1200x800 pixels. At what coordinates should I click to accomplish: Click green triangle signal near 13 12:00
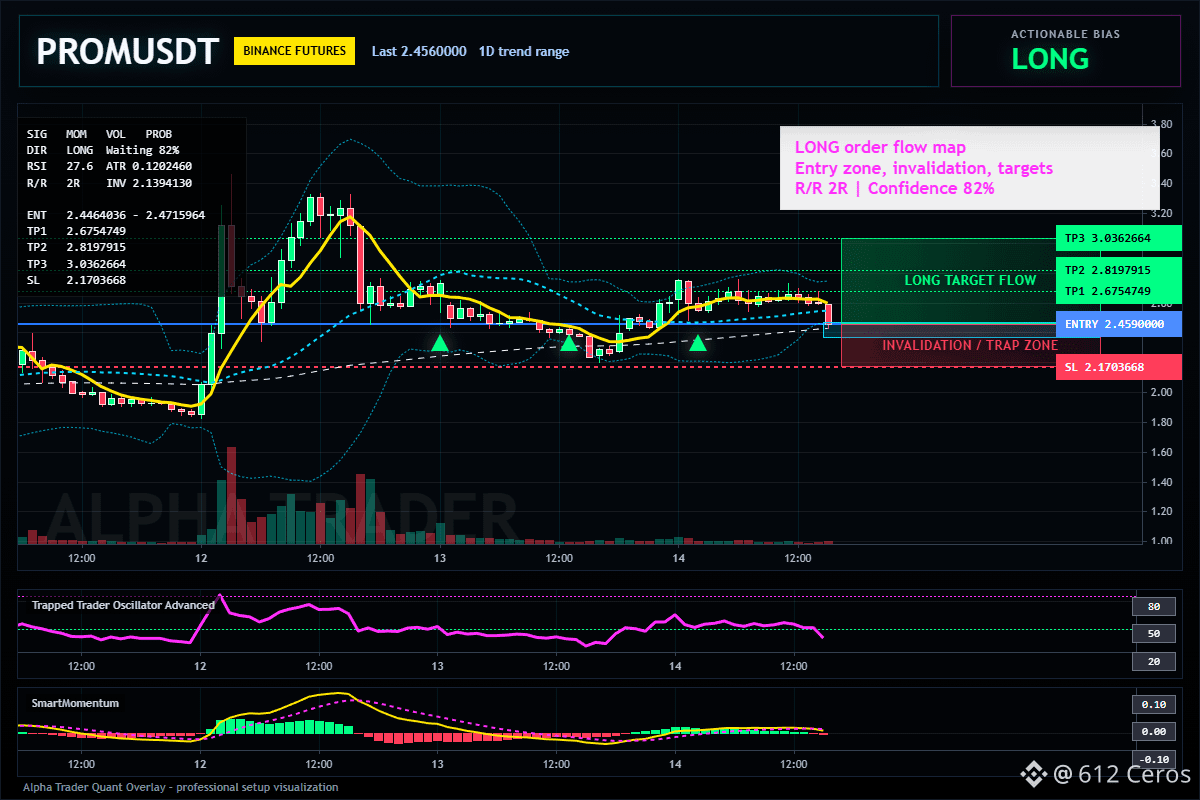568,343
